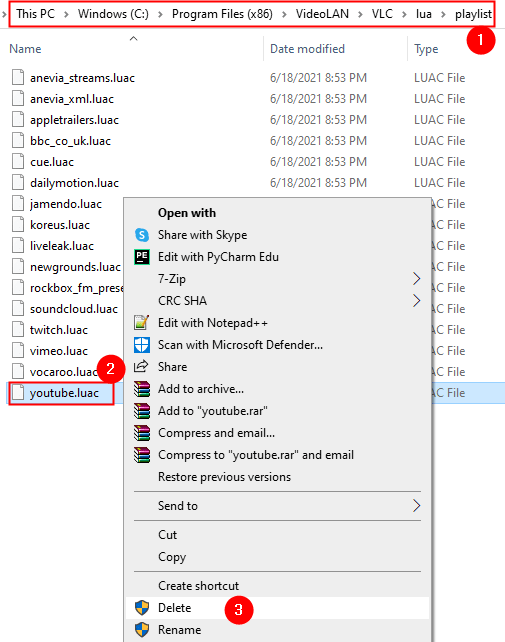Viewport: 505px width, 642px height.
Task: Click the admin shield icon beside Rename
Action: (142, 630)
